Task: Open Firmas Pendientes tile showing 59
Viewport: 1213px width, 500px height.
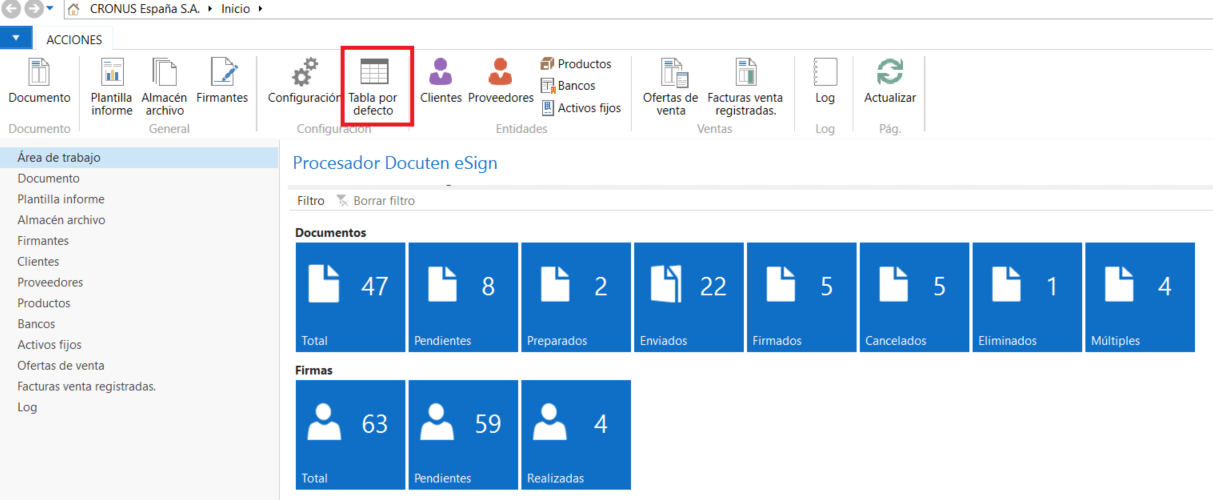Action: [x=463, y=435]
